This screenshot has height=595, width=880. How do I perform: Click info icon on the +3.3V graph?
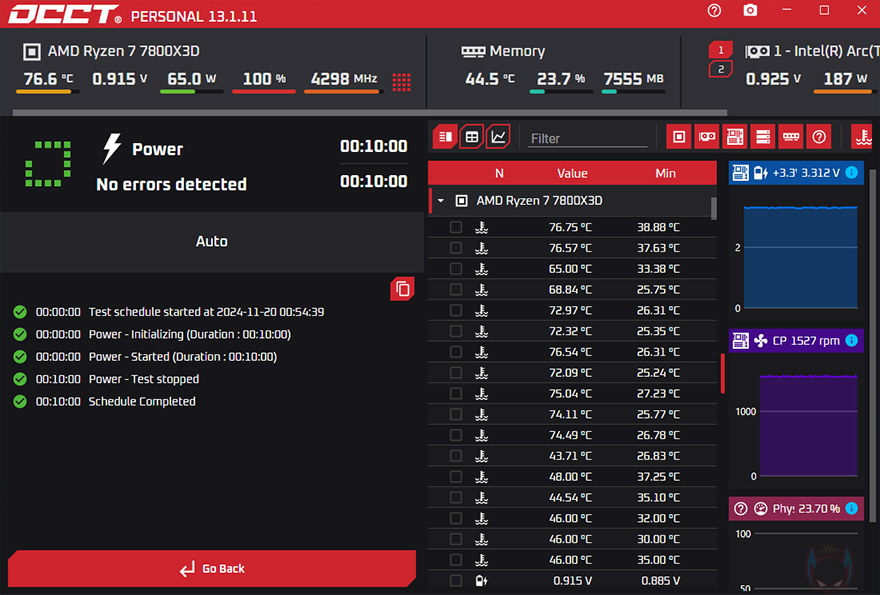tap(851, 172)
